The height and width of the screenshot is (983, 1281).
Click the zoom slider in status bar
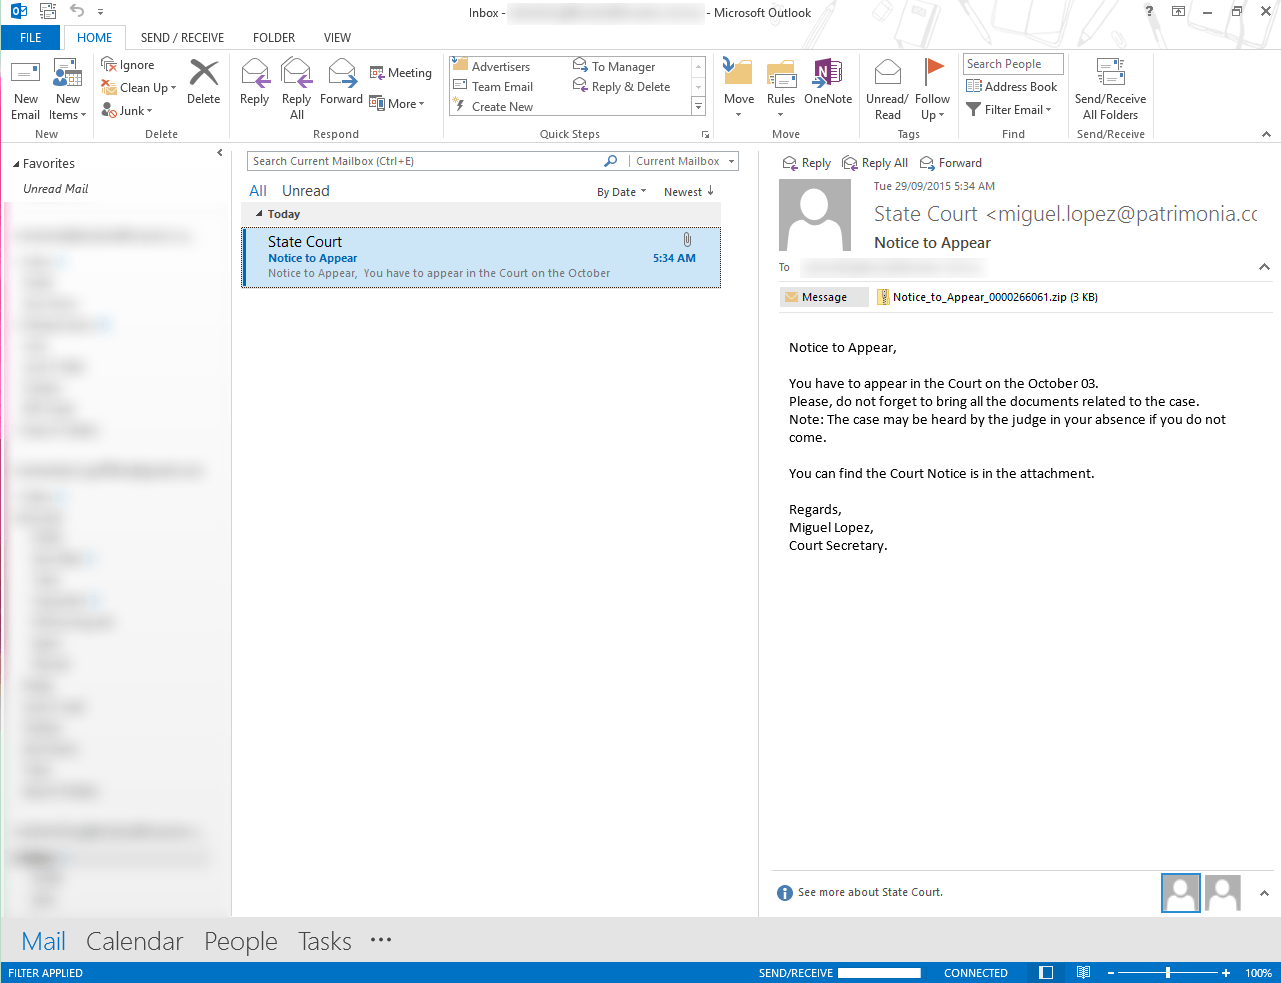[x=1168, y=973]
